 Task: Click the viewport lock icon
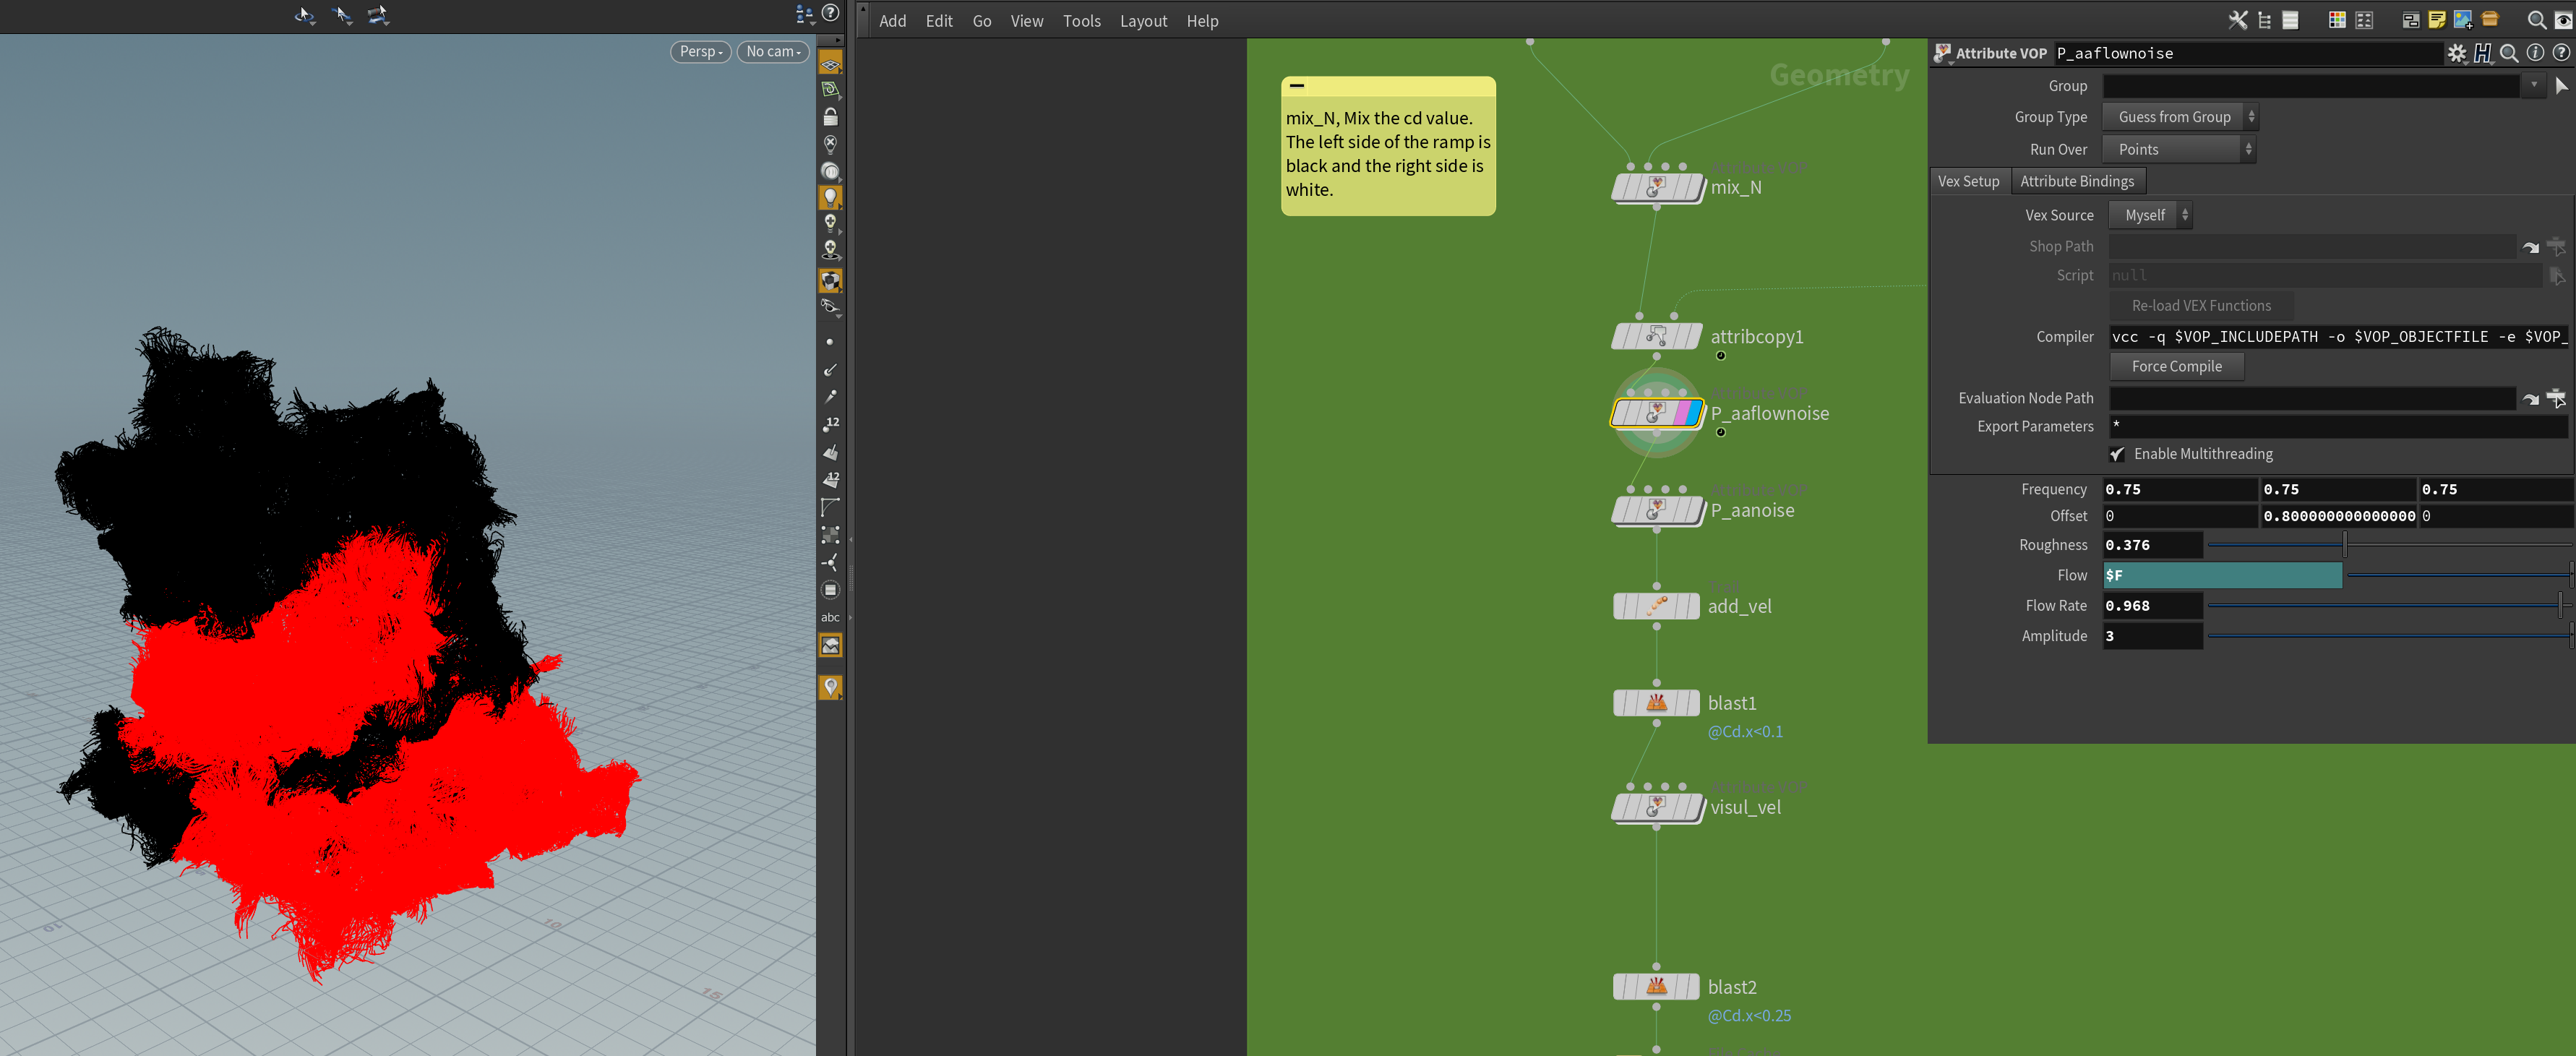tap(830, 117)
